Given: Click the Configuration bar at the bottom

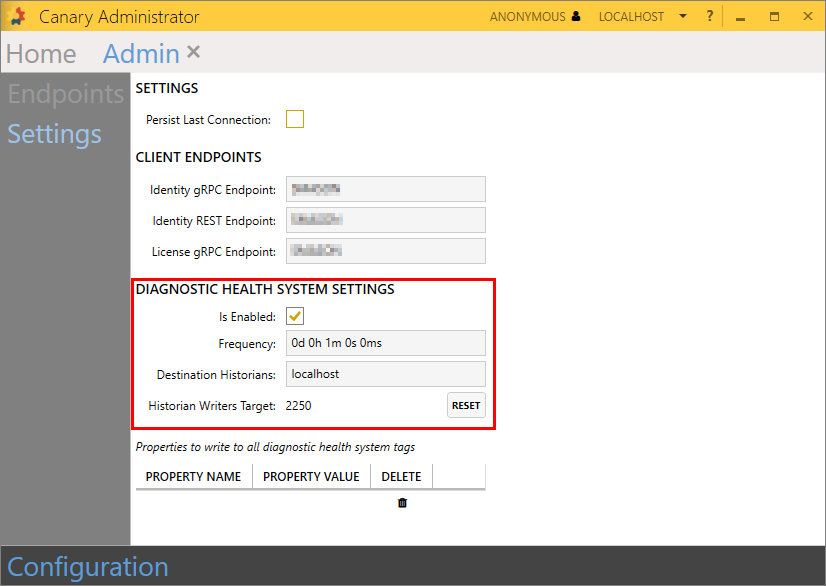Looking at the screenshot, I should pos(413,566).
